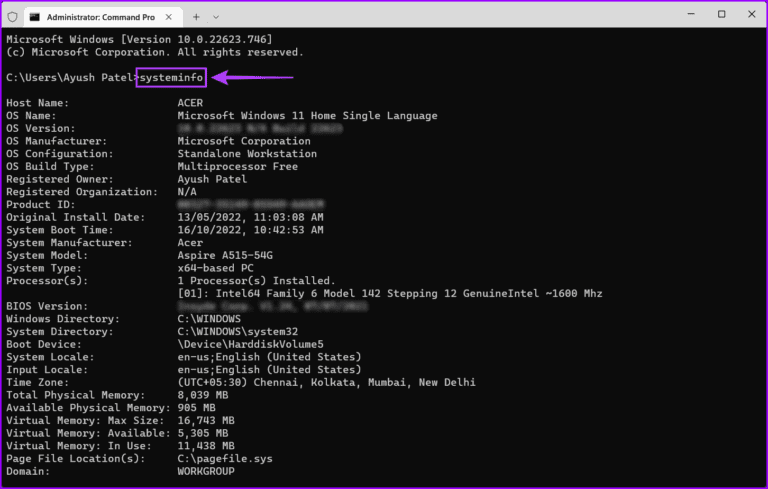Click the administrator shield icon in title bar
The height and width of the screenshot is (489, 768).
(13, 17)
